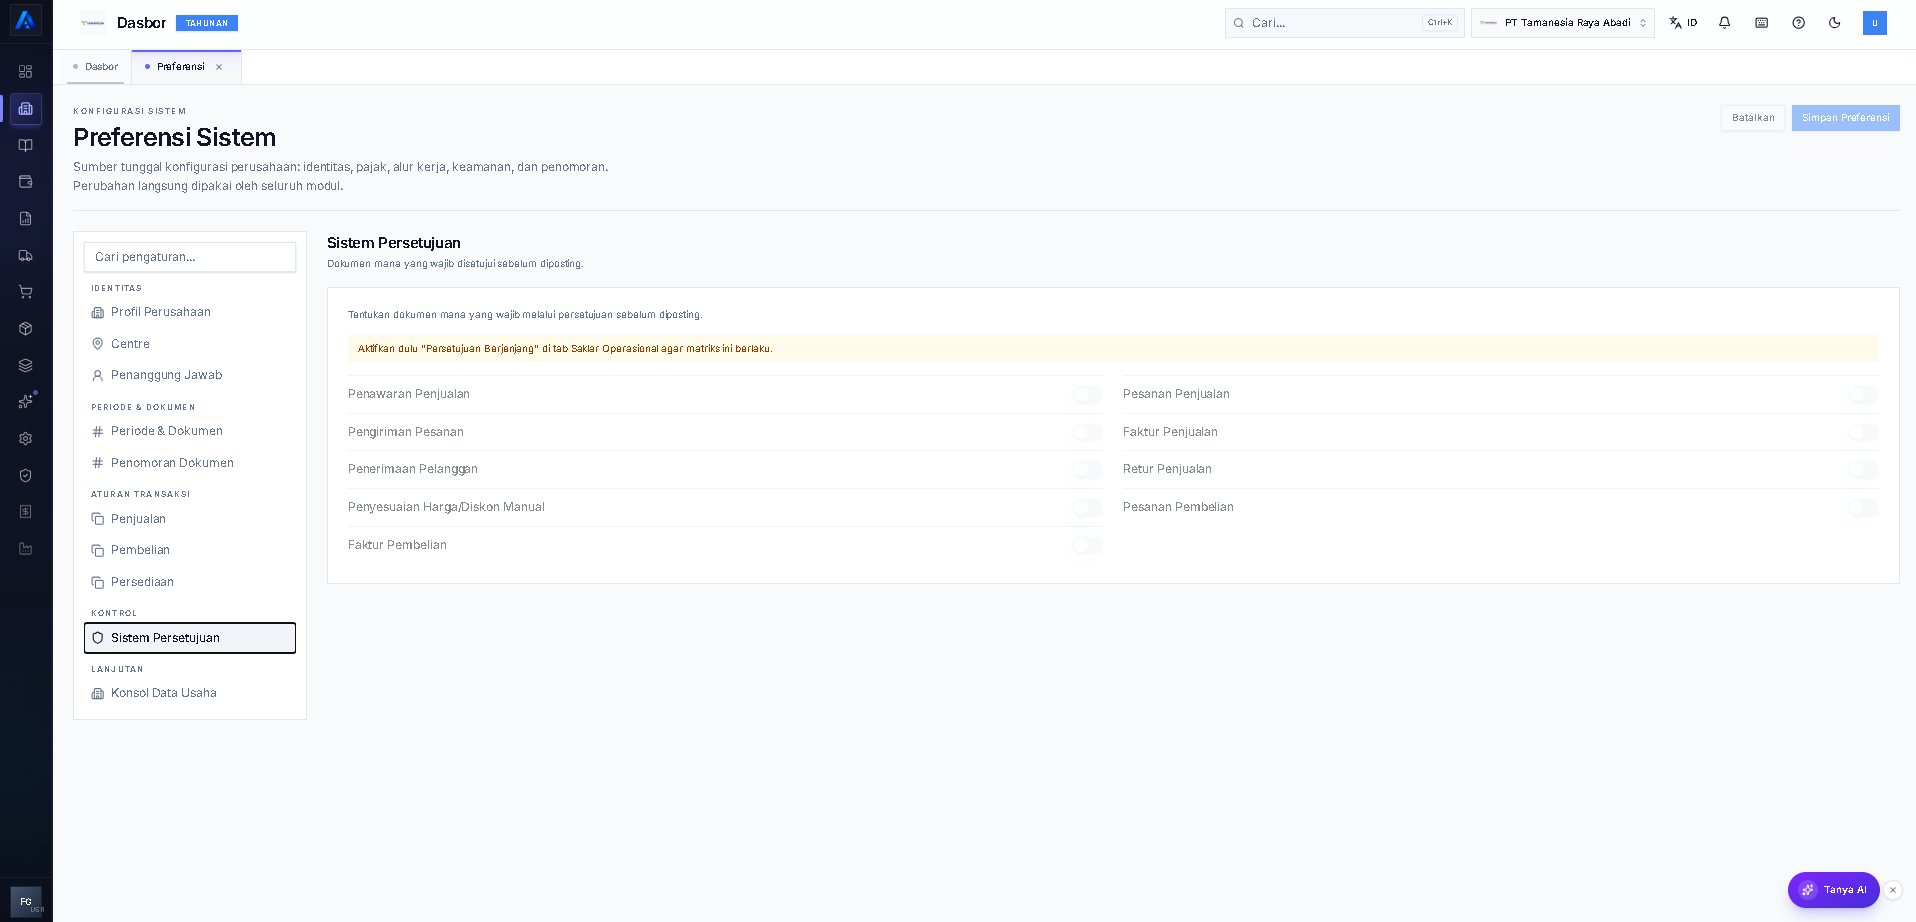Screen dimensions: 1916x922
Task: Open the keyboard shortcuts icon
Action: pos(1762,22)
